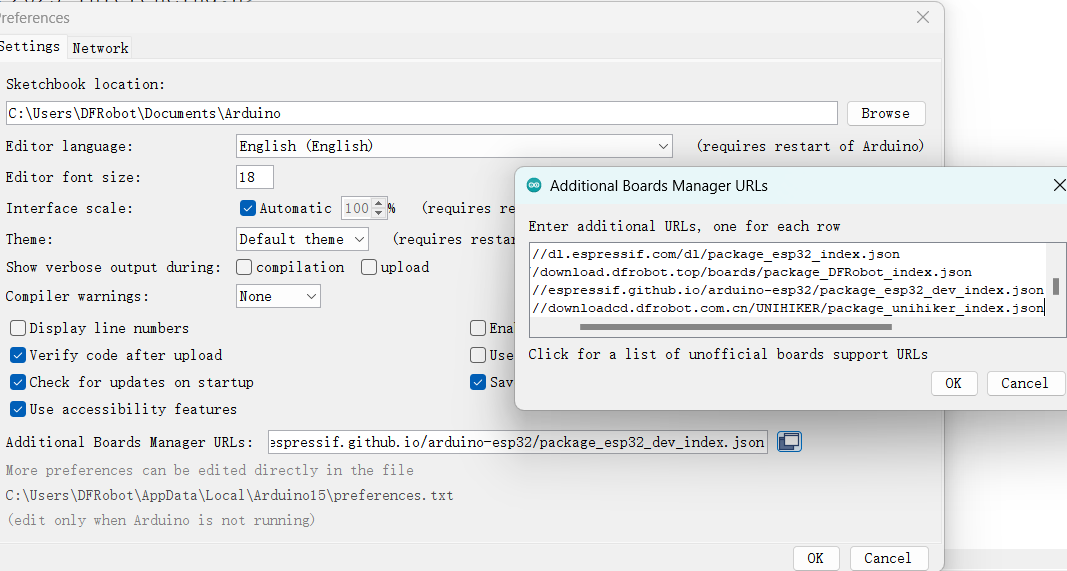
Task: Click the preferences.txt file path
Action: (229, 495)
